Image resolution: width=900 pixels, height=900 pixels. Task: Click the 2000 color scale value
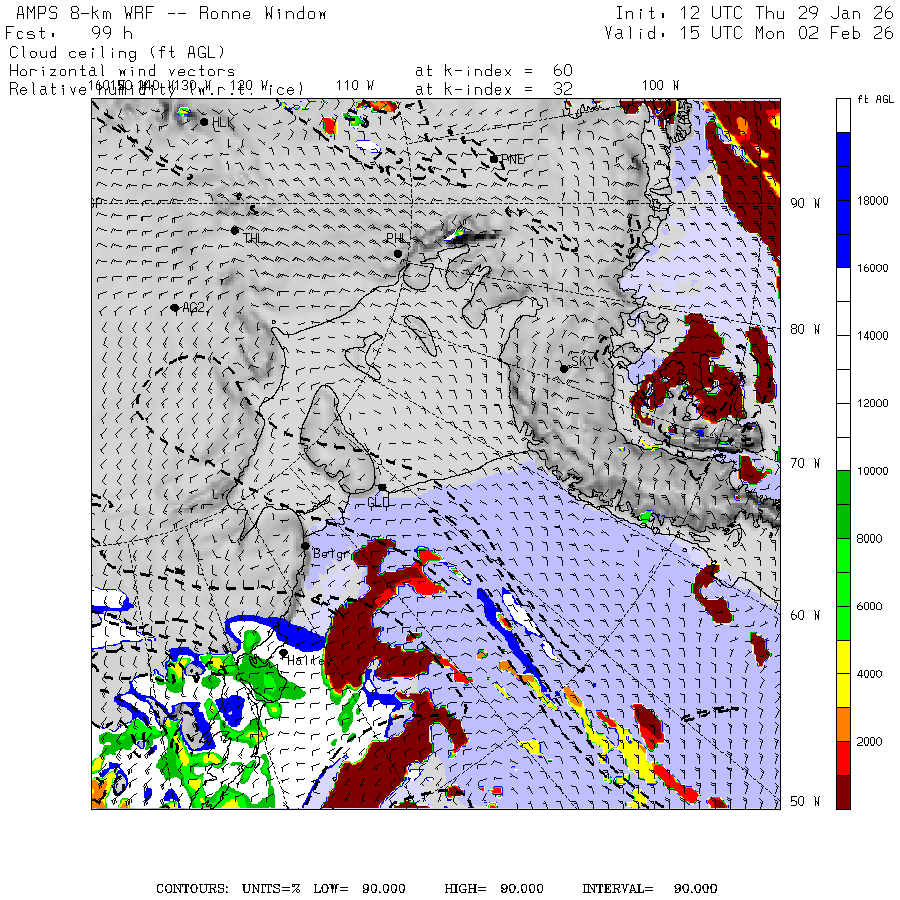pos(869,742)
